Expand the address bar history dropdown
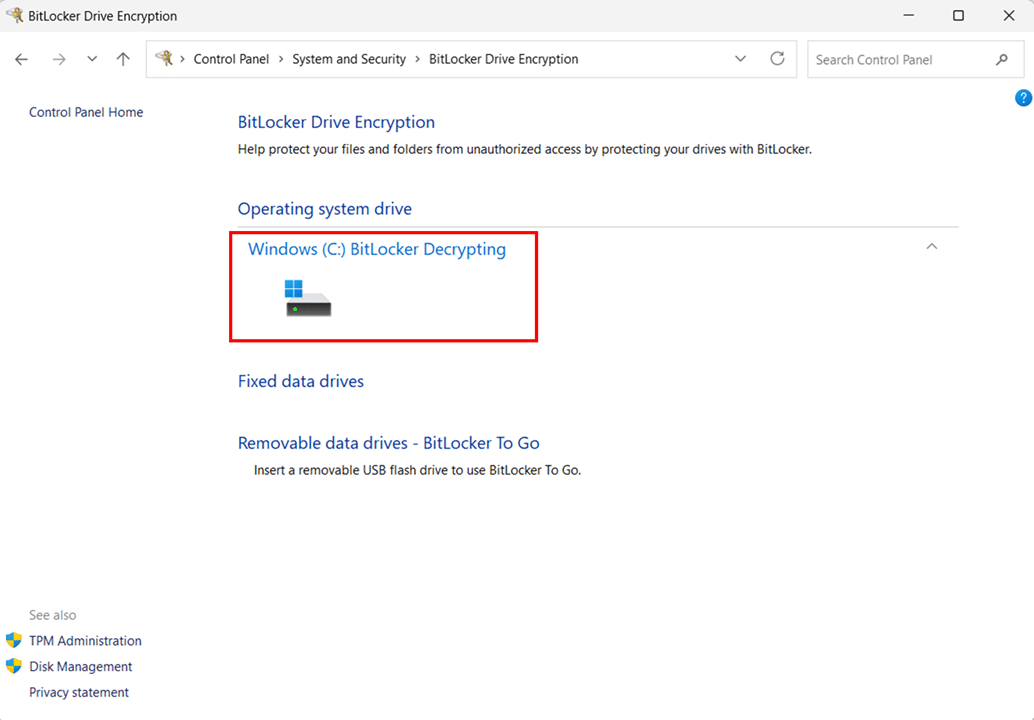Screen dimensions: 1034x720 tap(741, 59)
